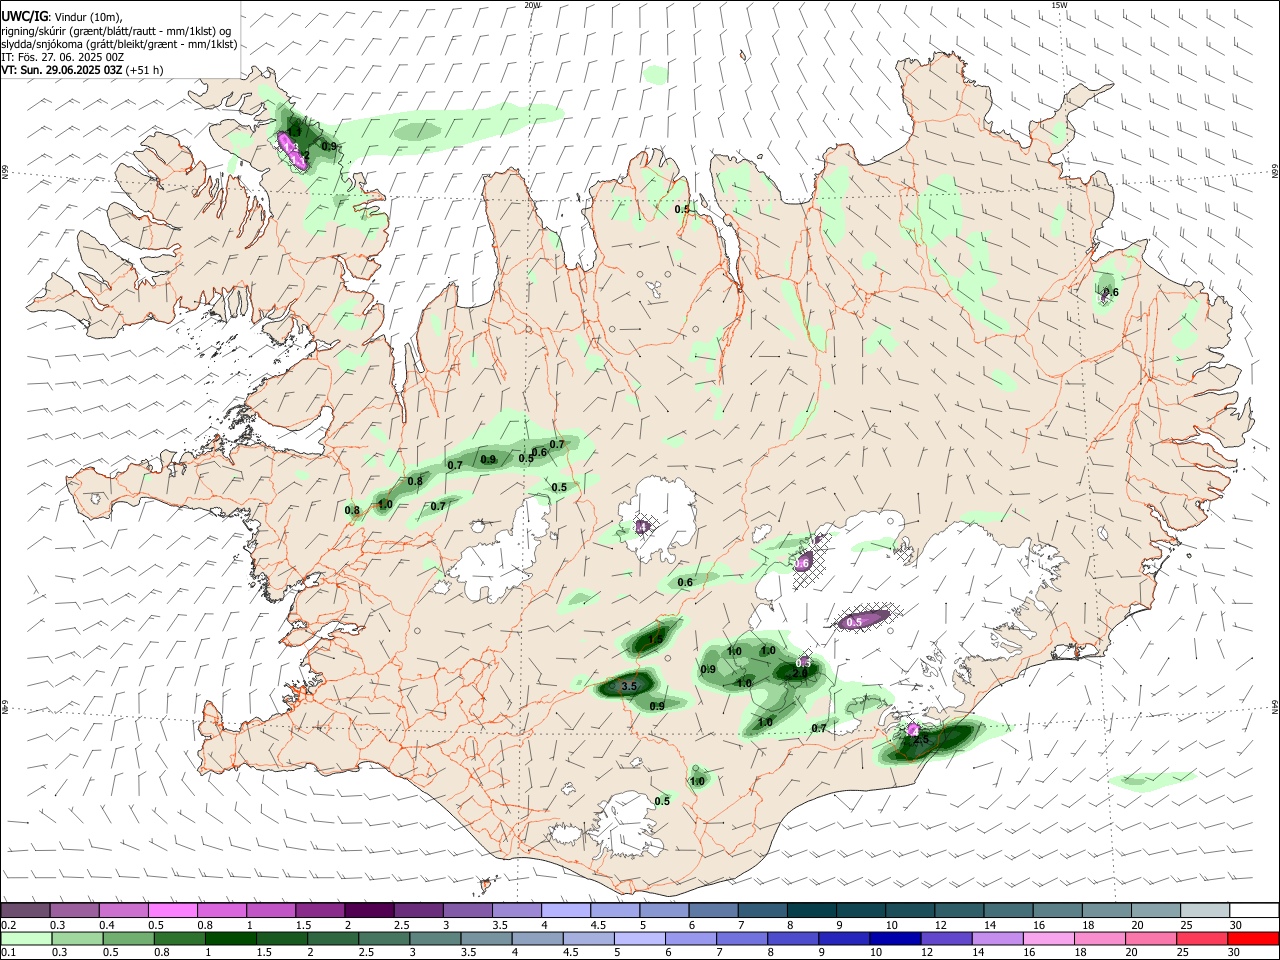Click bright pink 0.5 swatch in top legend row
The height and width of the screenshot is (960, 1280).
click(172, 911)
